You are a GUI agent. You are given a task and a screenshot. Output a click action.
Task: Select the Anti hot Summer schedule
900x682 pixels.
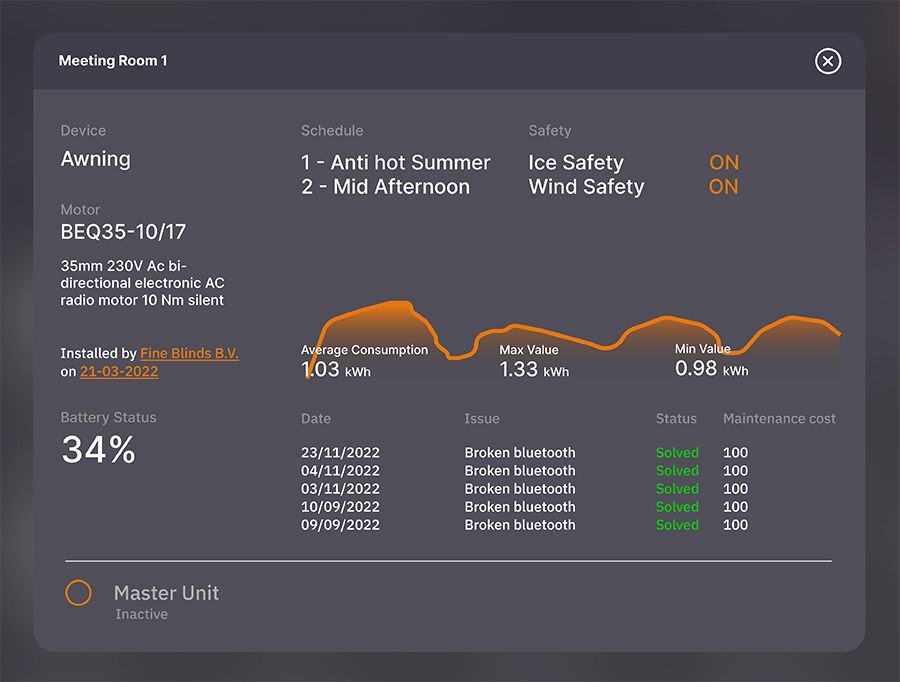(x=396, y=162)
